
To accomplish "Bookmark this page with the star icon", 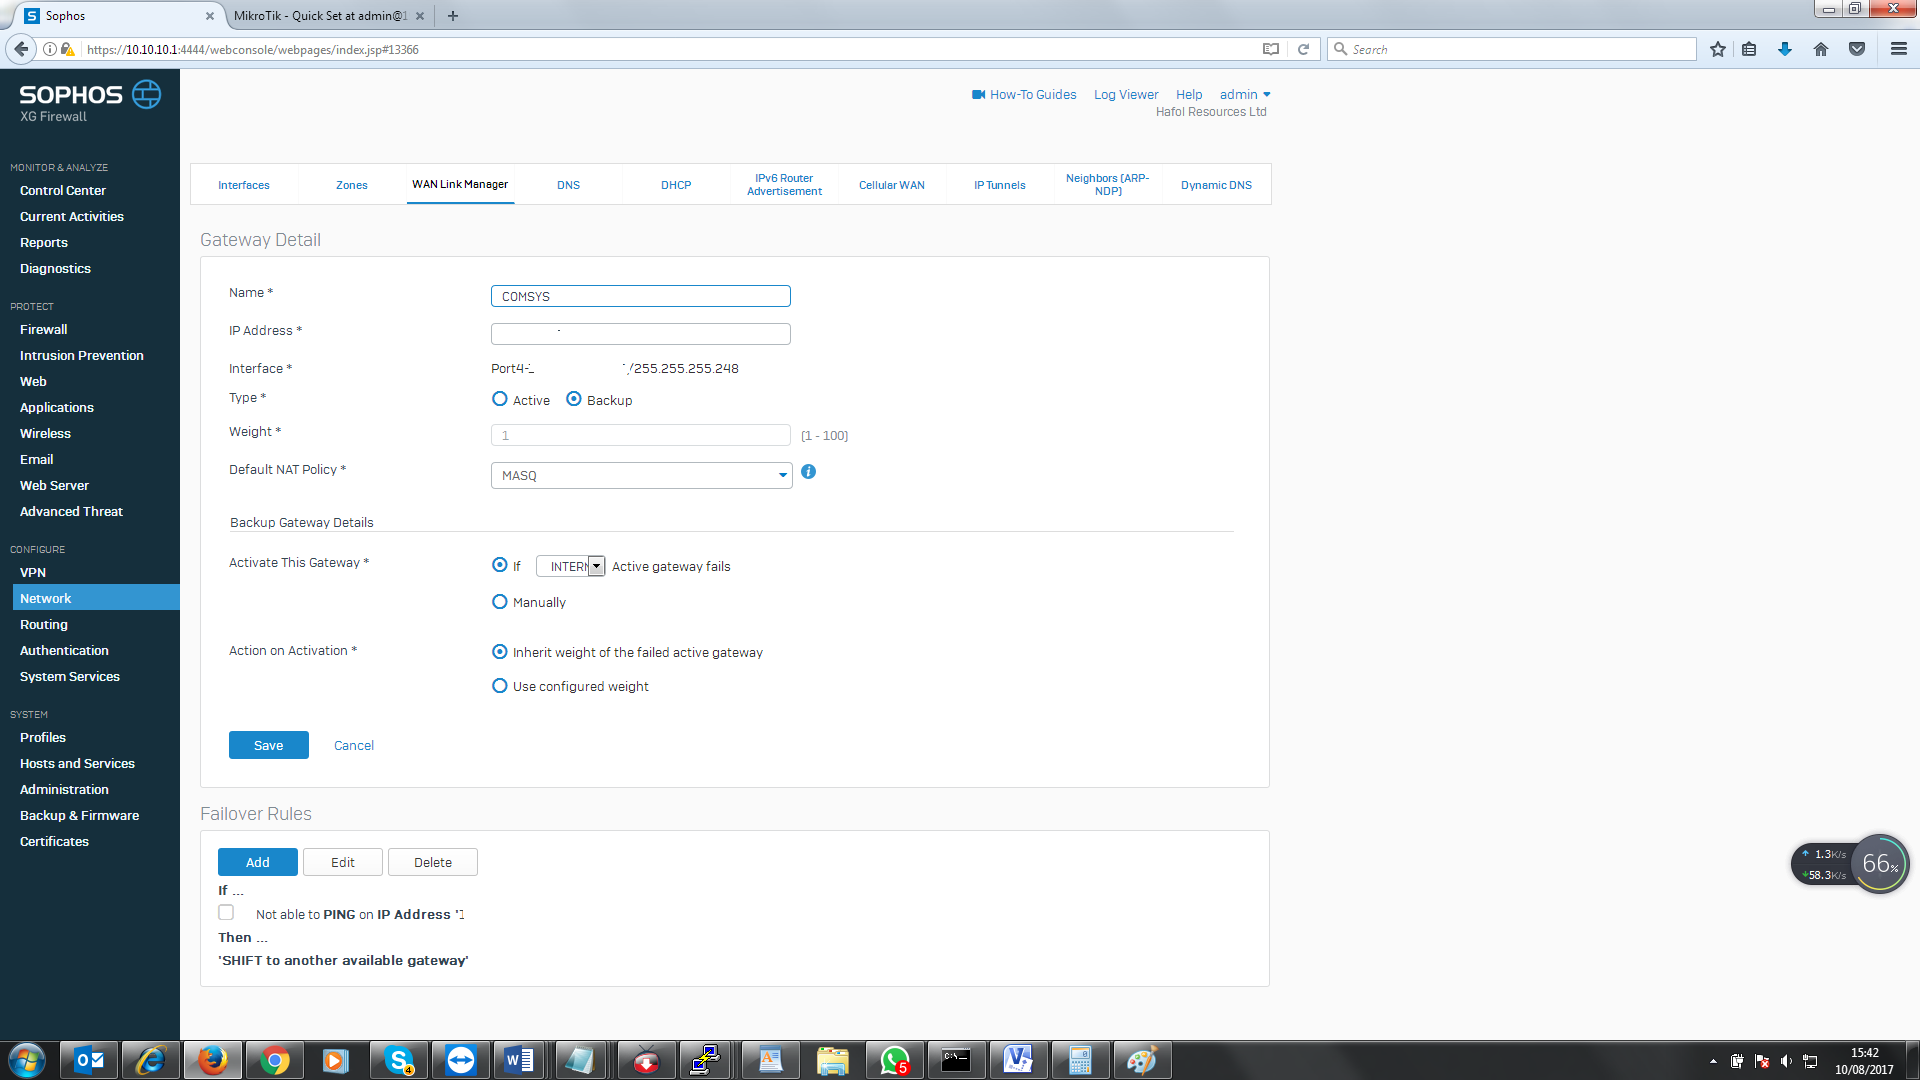I will (1717, 49).
